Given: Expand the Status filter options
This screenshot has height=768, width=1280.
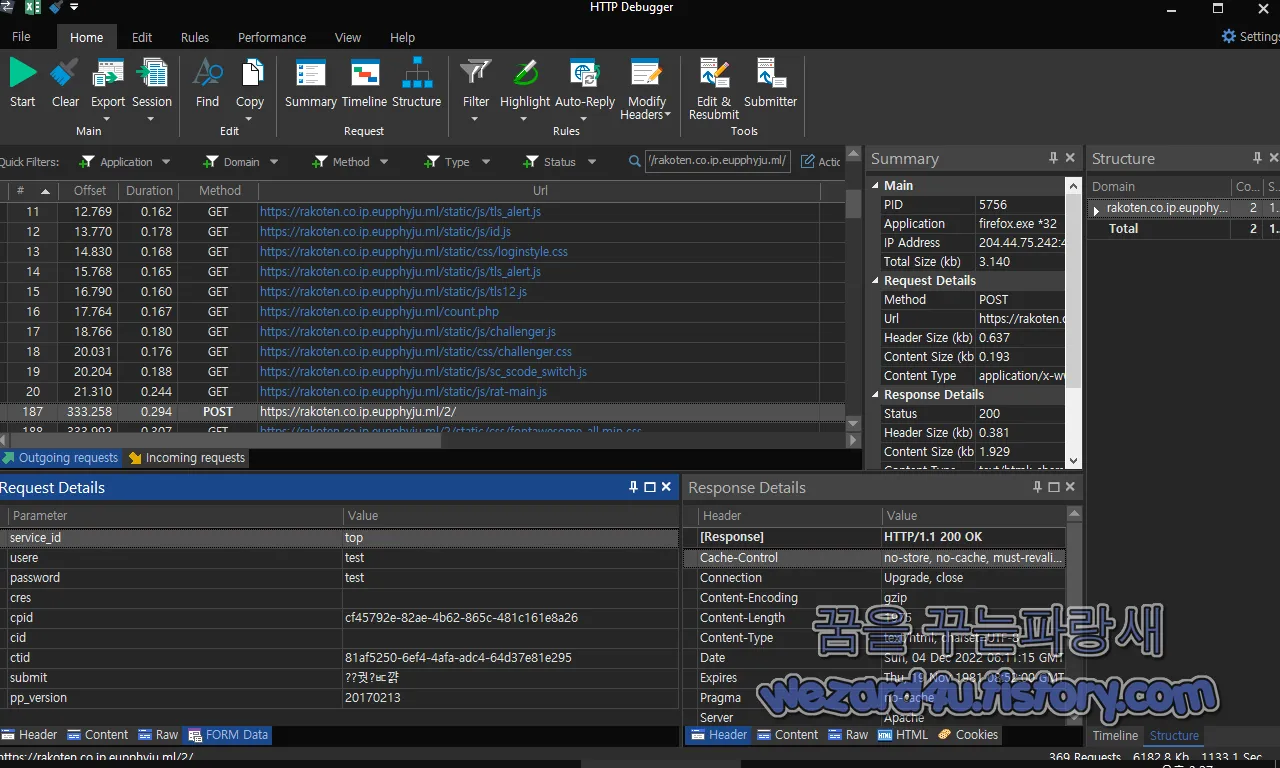Looking at the screenshot, I should (591, 161).
